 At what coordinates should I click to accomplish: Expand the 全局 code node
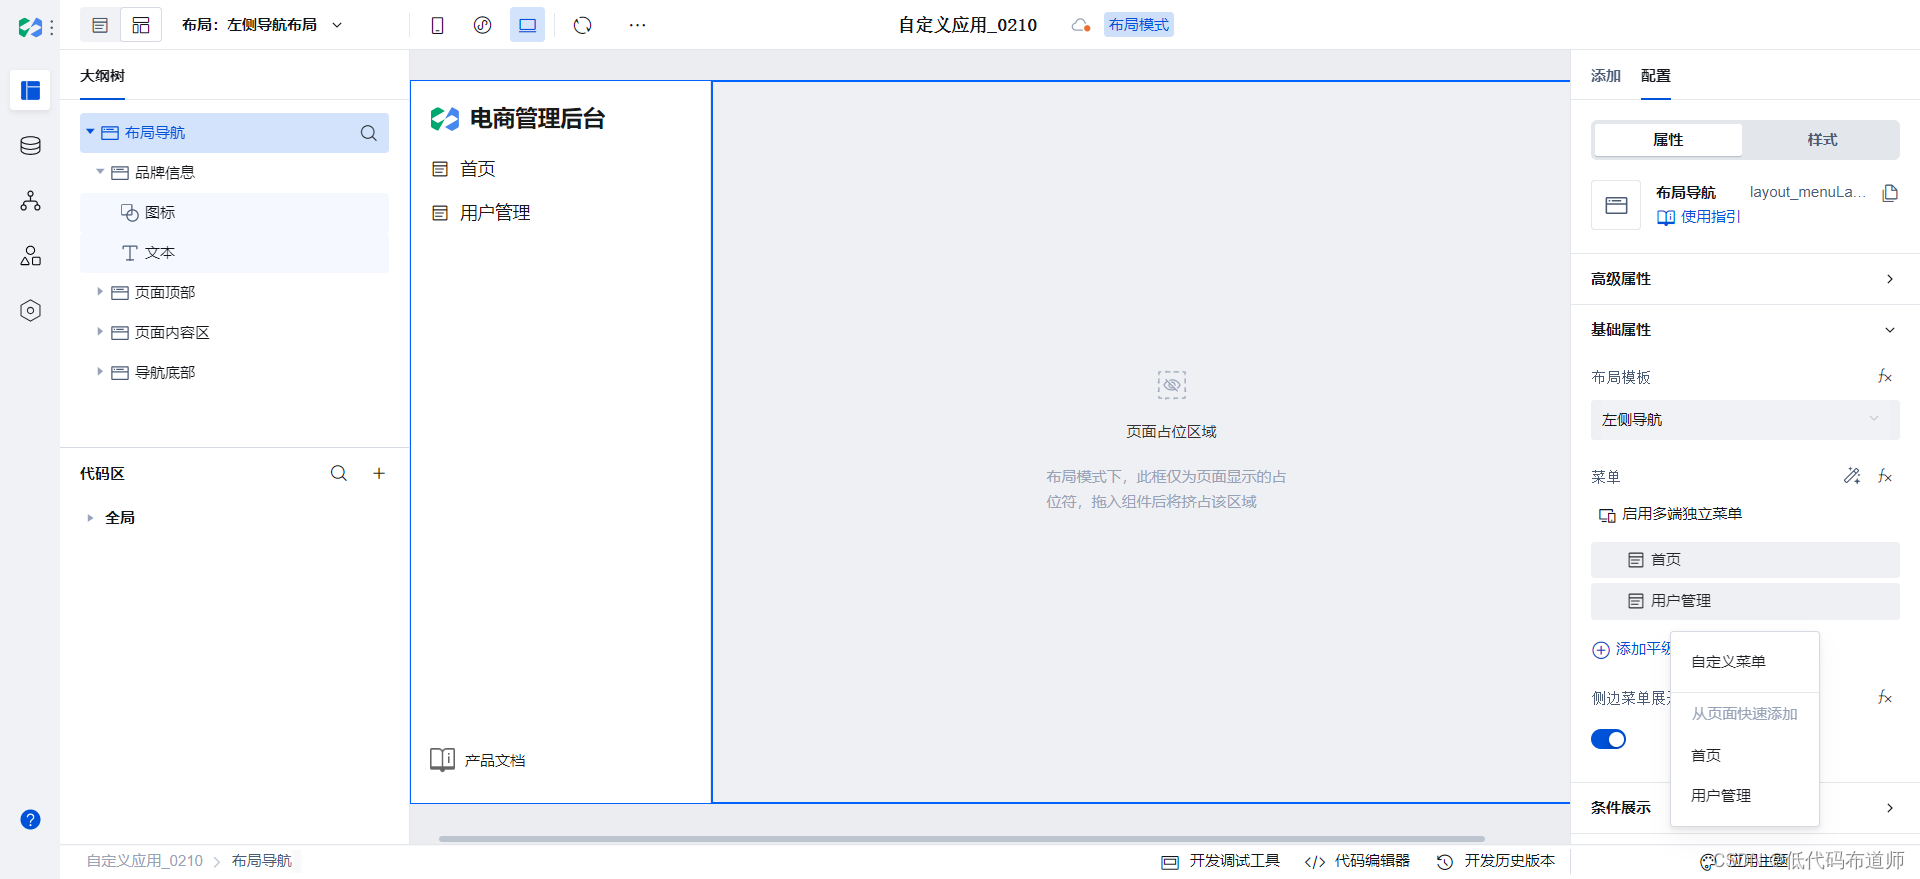[x=90, y=518]
